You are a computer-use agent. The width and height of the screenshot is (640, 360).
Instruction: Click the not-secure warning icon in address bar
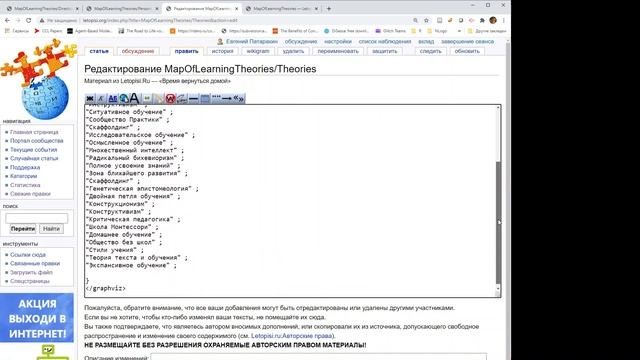pos(42,20)
